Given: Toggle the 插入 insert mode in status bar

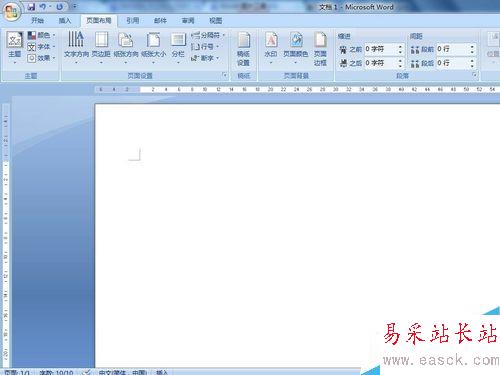Looking at the screenshot, I should [x=162, y=372].
